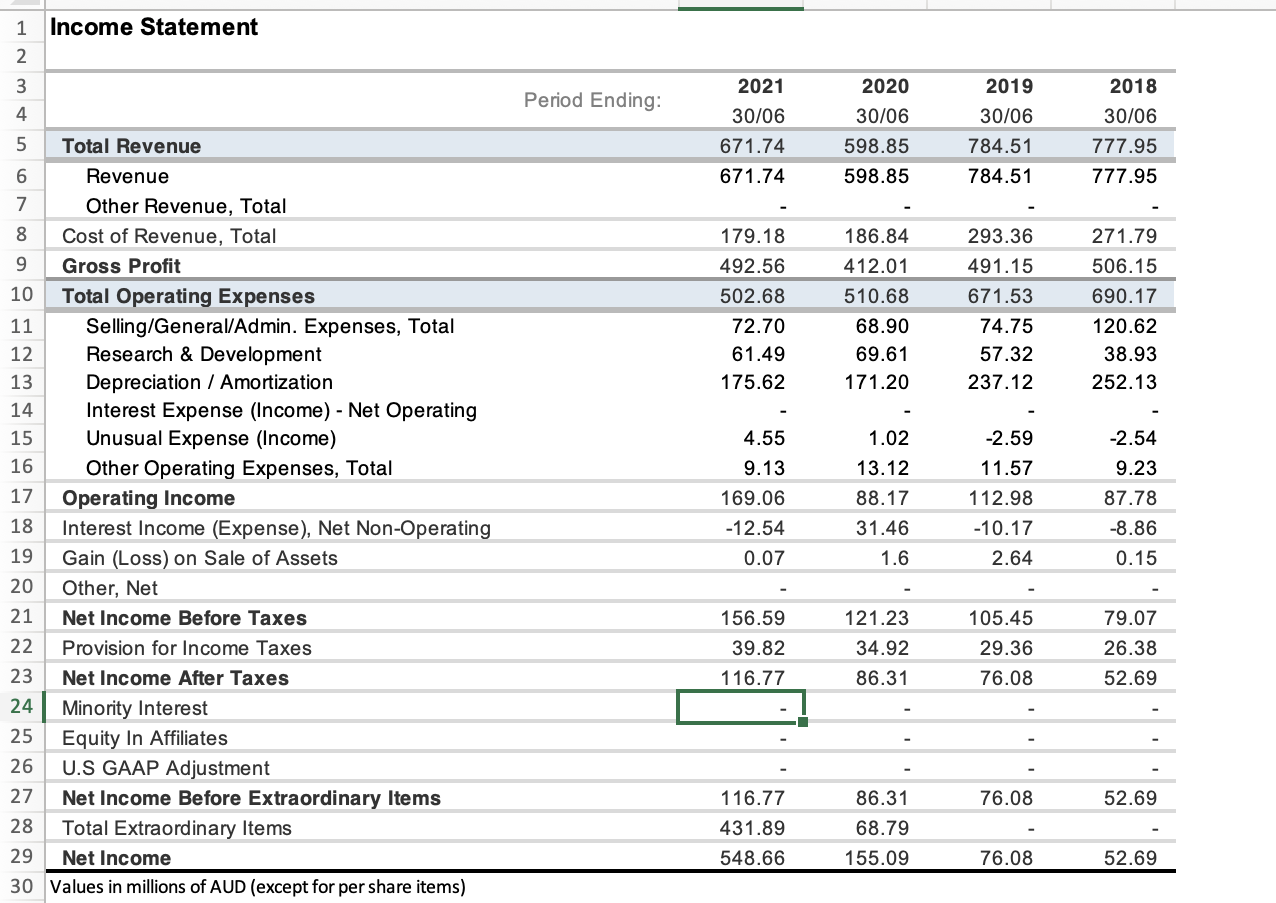Click the Research & Development label cell
The width and height of the screenshot is (1276, 903).
click(x=204, y=354)
